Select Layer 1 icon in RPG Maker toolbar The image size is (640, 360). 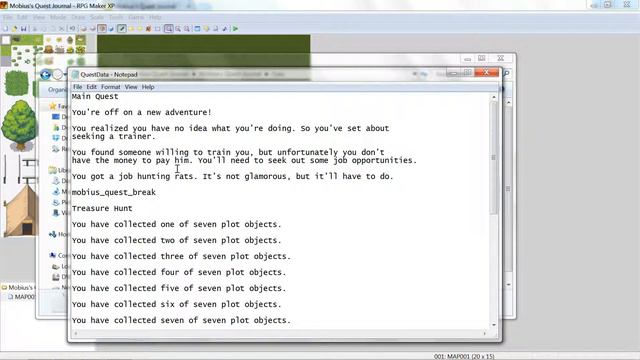pyautogui.click(x=84, y=29)
